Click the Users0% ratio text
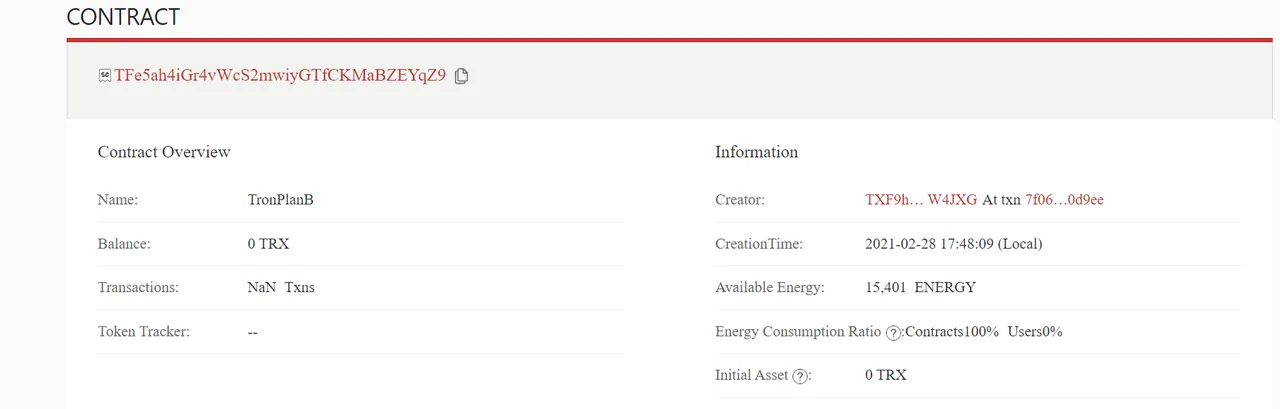The width and height of the screenshot is (1280, 409). (1035, 332)
